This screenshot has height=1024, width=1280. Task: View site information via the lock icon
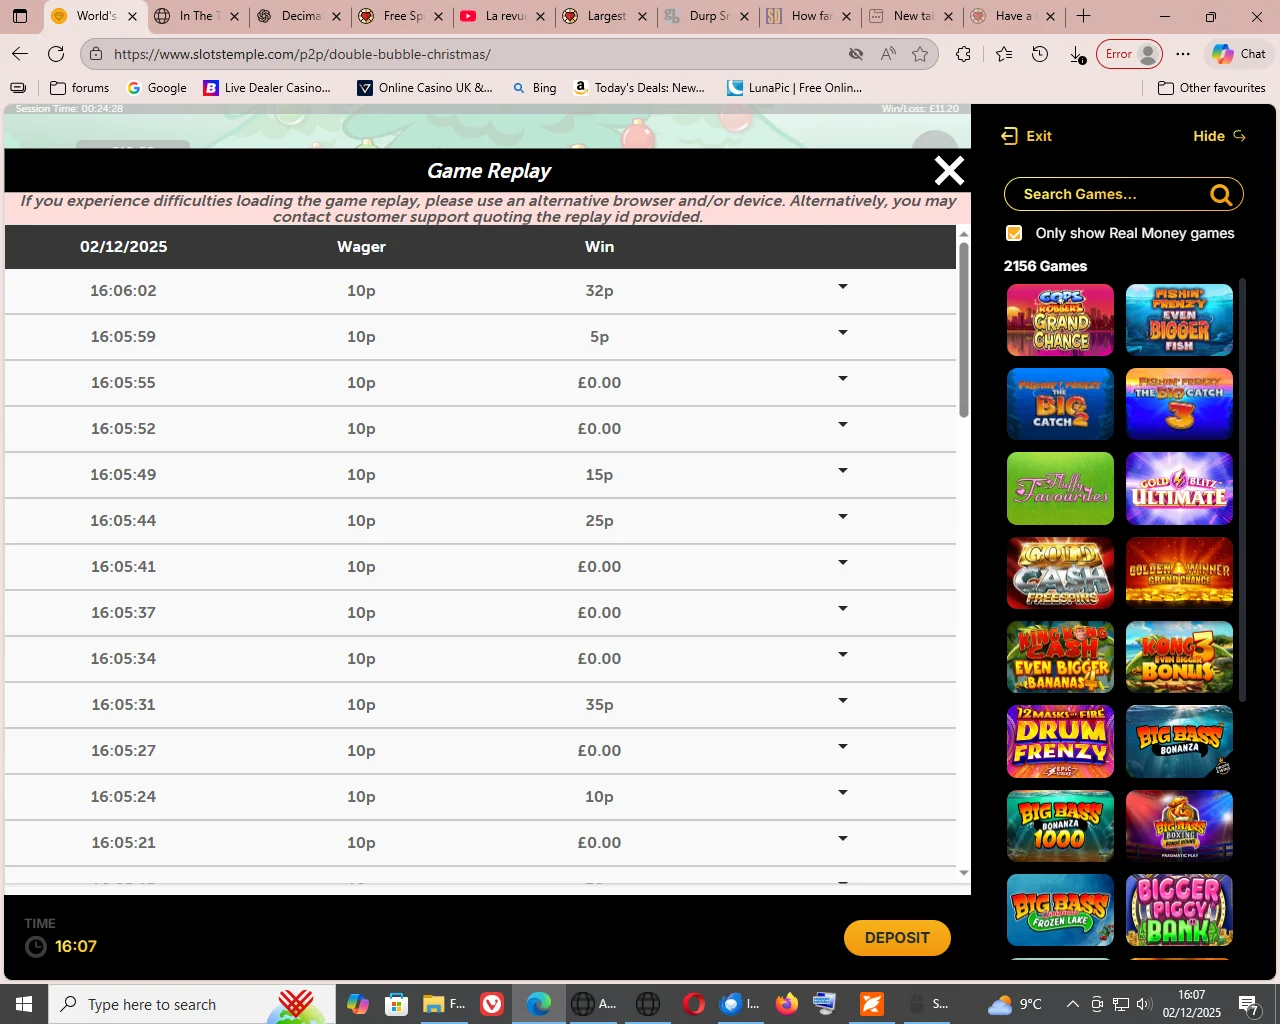pyautogui.click(x=95, y=54)
